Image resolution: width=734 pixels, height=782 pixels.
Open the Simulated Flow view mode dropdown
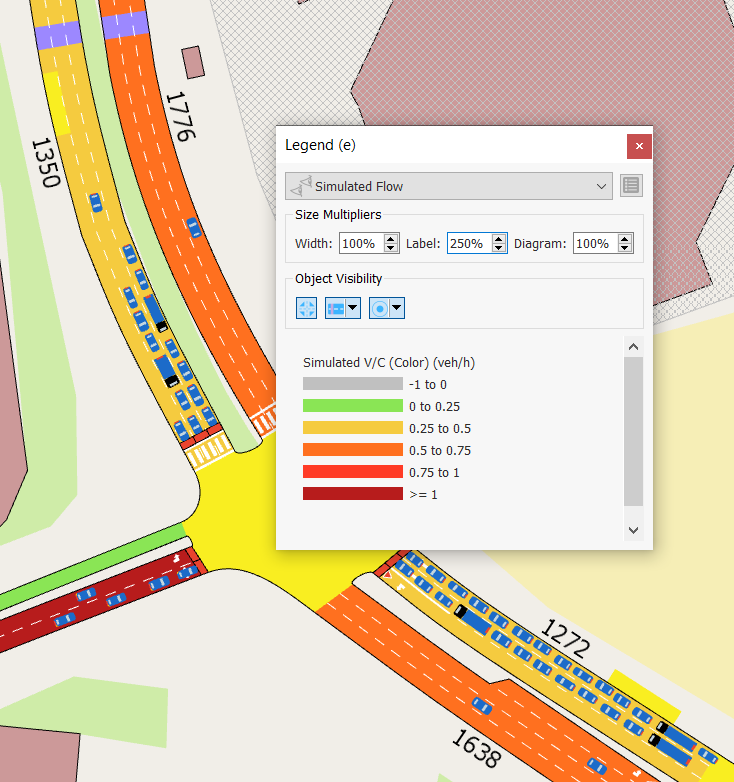pos(448,186)
